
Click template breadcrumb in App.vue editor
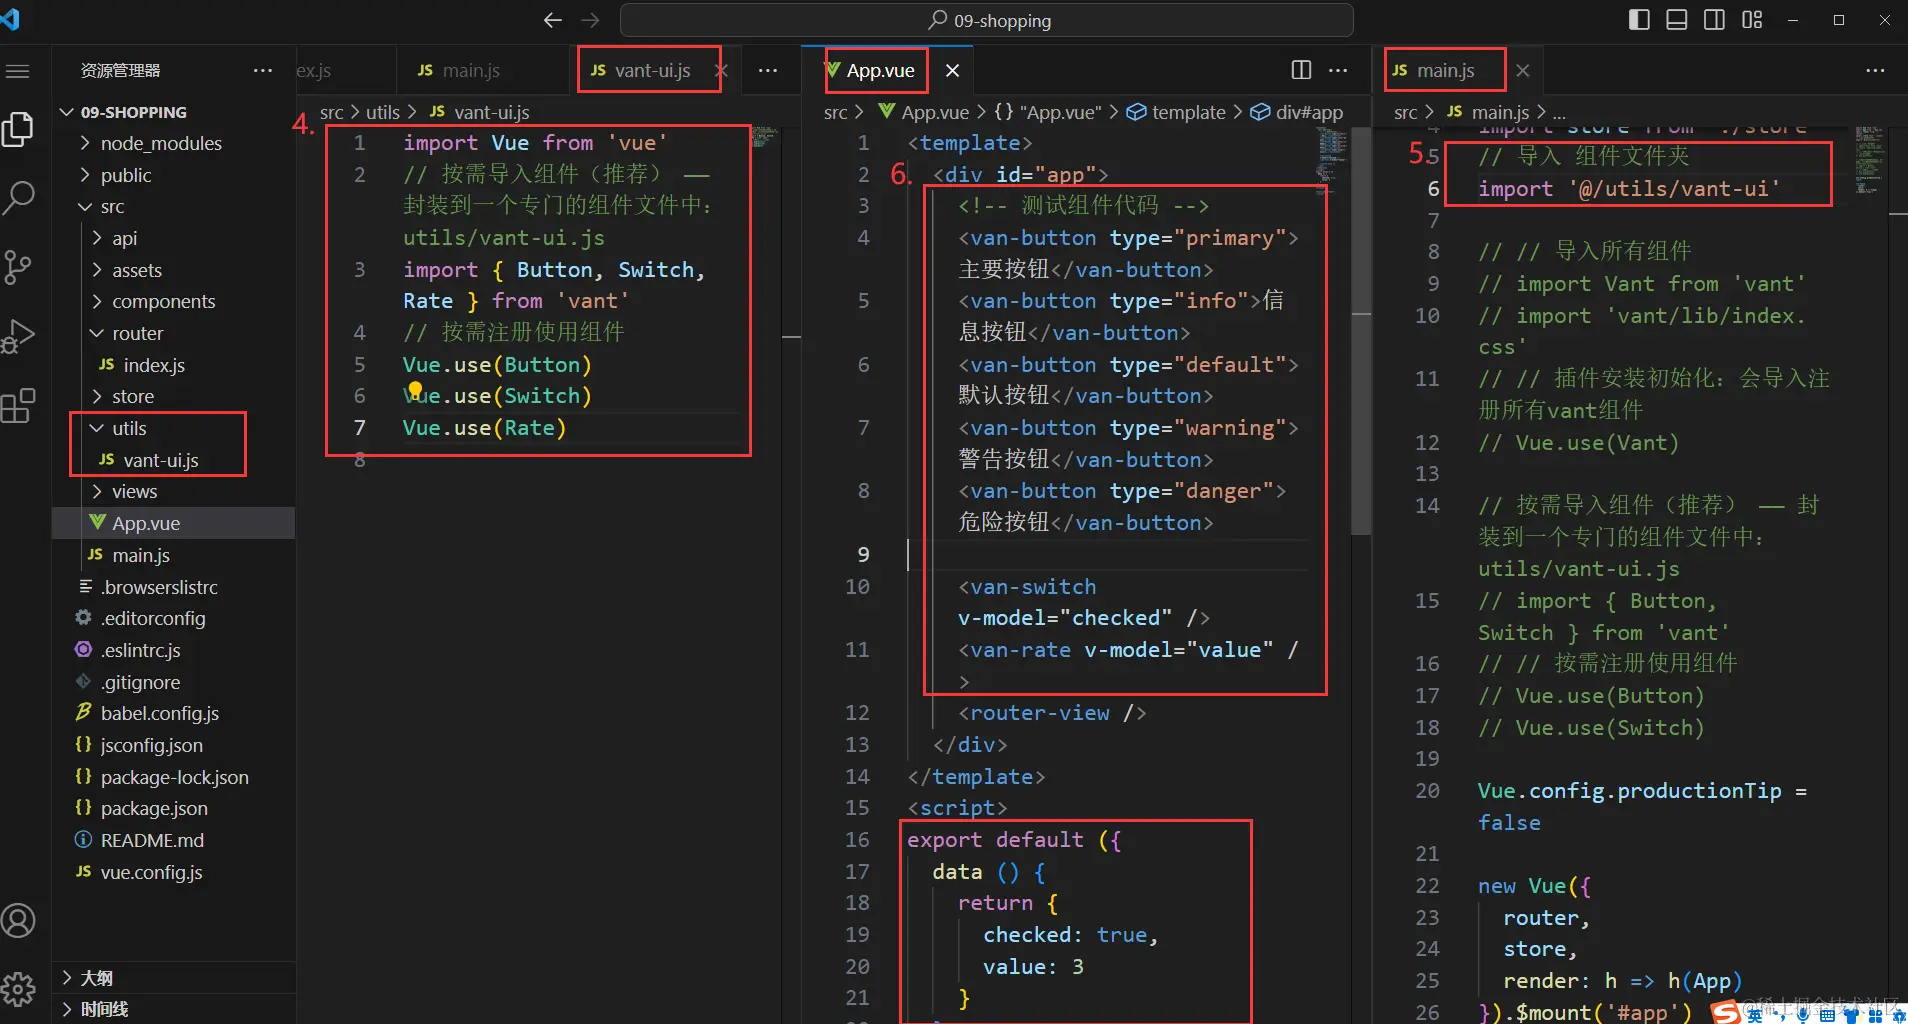pyautogui.click(x=1176, y=112)
